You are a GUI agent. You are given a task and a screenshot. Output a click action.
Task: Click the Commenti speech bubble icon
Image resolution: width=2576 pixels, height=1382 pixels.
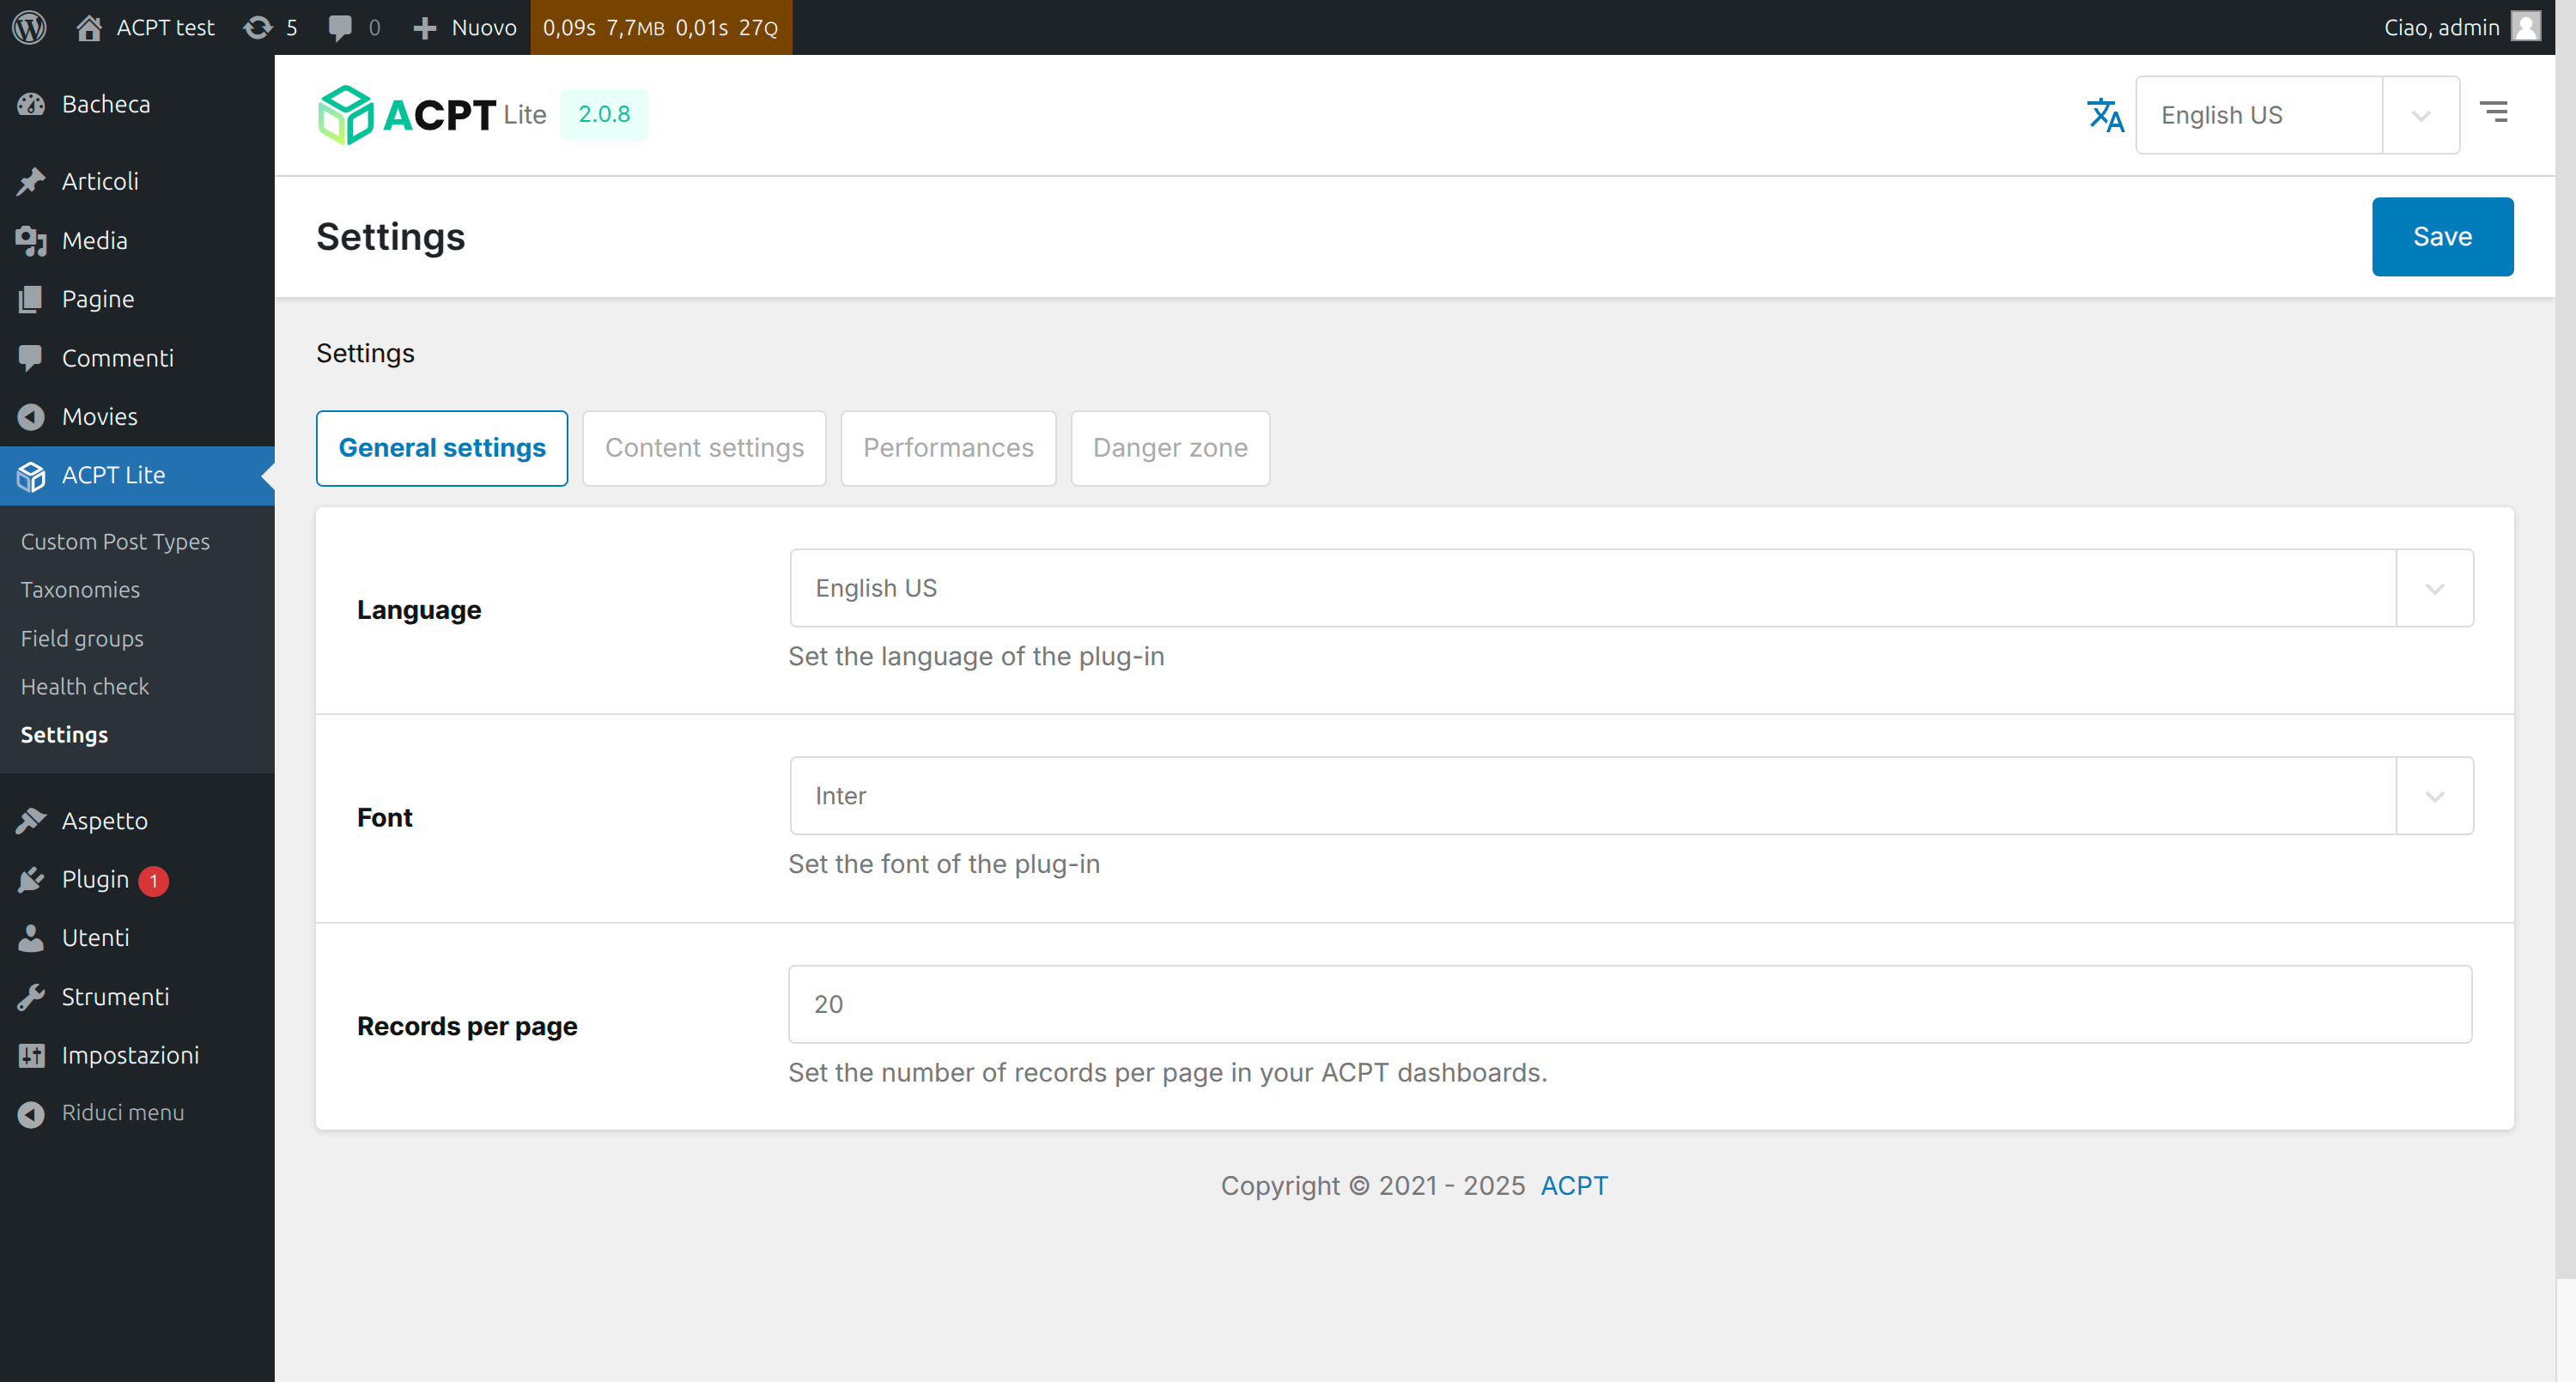31,358
